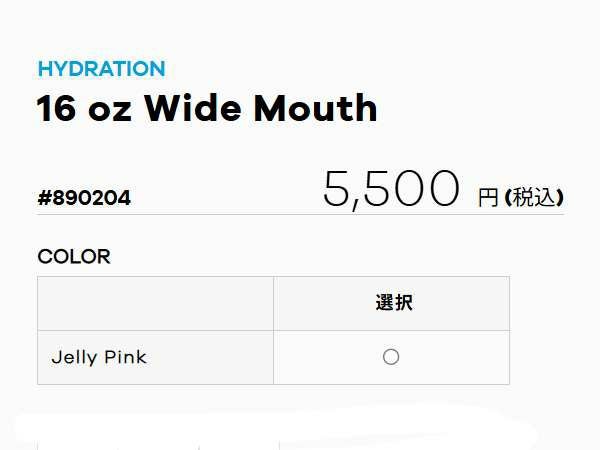Image resolution: width=600 pixels, height=450 pixels.
Task: Click the 選択 column header
Action: click(x=391, y=304)
